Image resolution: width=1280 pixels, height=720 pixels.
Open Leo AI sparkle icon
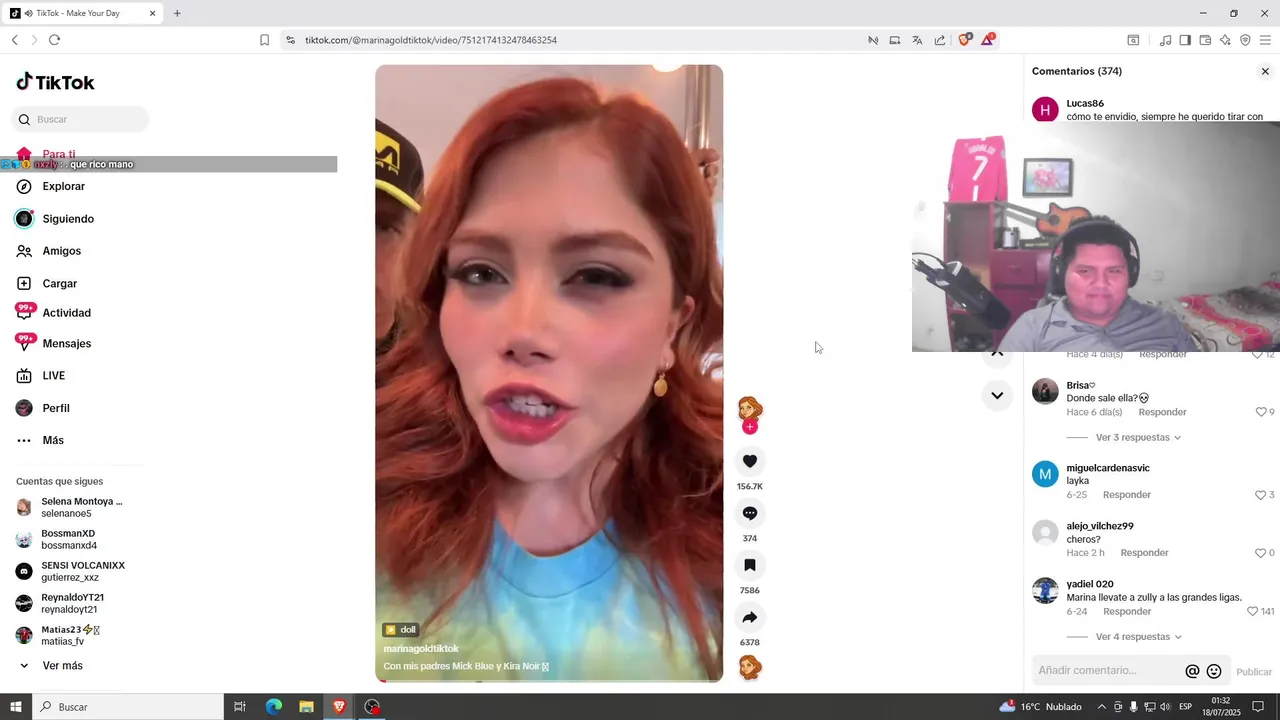1225,40
